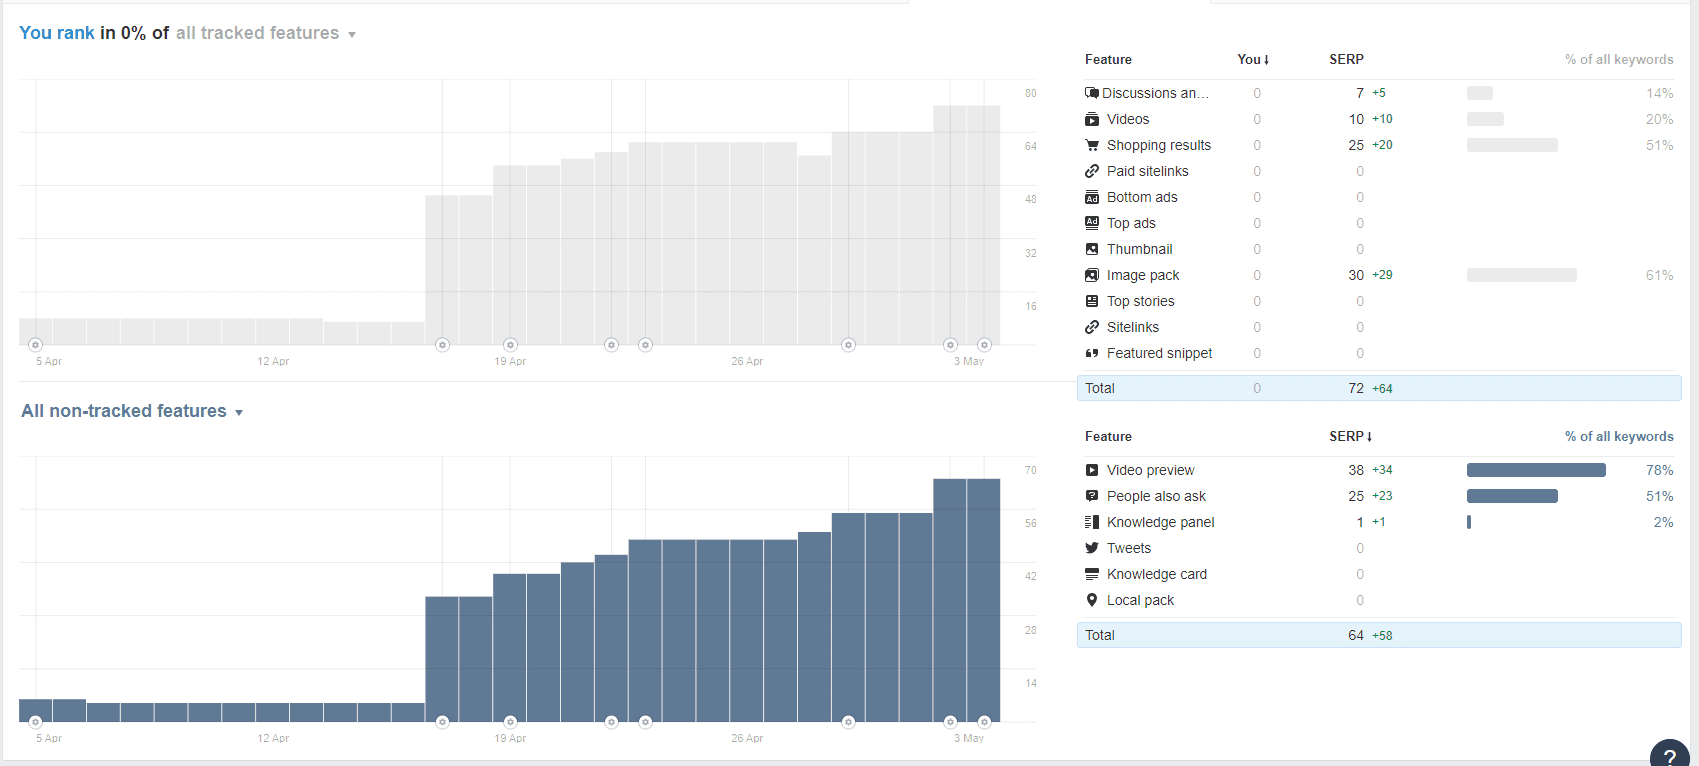This screenshot has width=1699, height=766.
Task: Open the all tracked features dropdown
Action: click(266, 33)
